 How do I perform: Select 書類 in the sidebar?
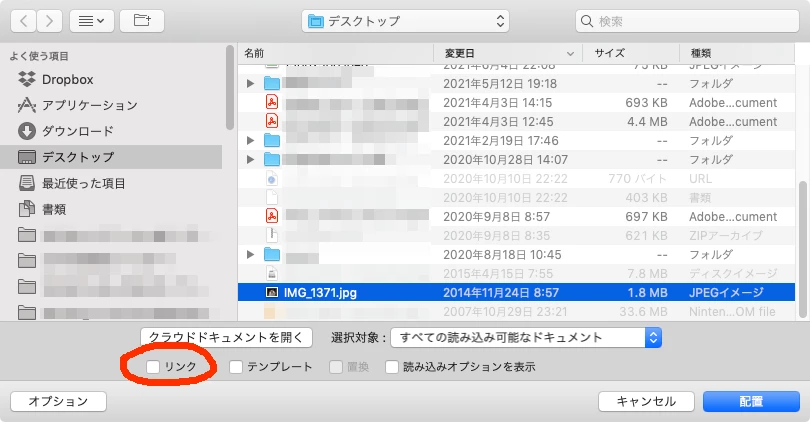(x=42, y=209)
